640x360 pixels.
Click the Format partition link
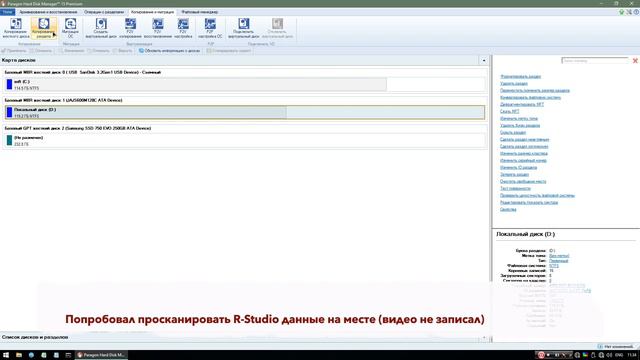pos(520,76)
